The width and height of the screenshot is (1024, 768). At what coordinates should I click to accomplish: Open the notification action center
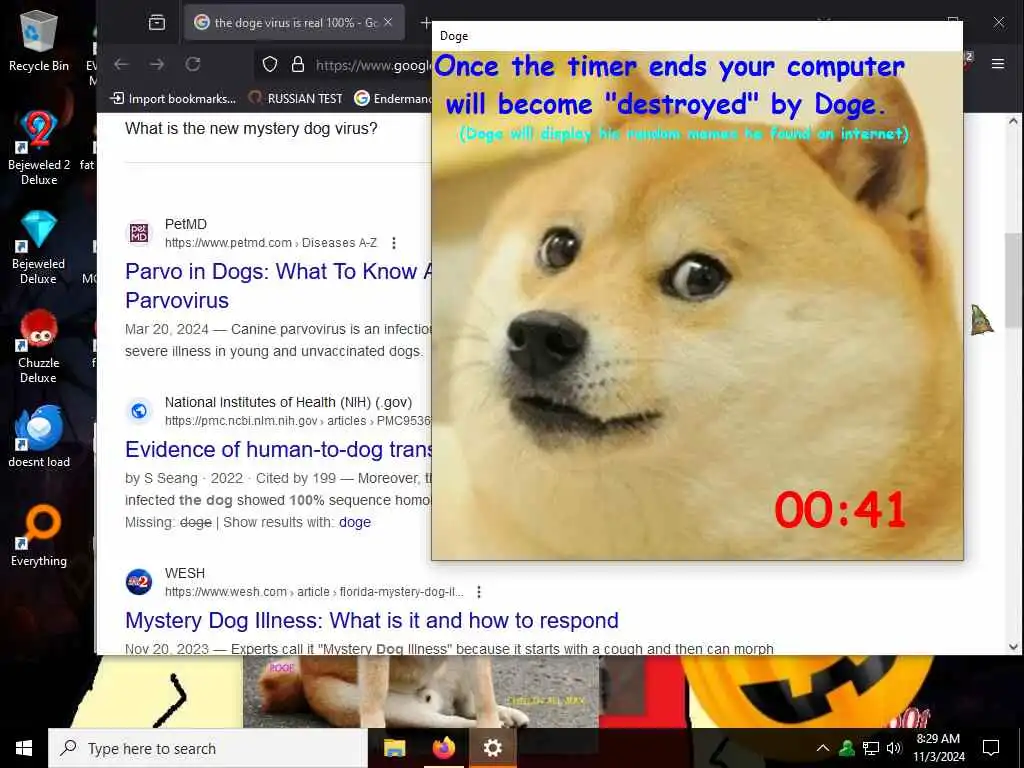(991, 748)
